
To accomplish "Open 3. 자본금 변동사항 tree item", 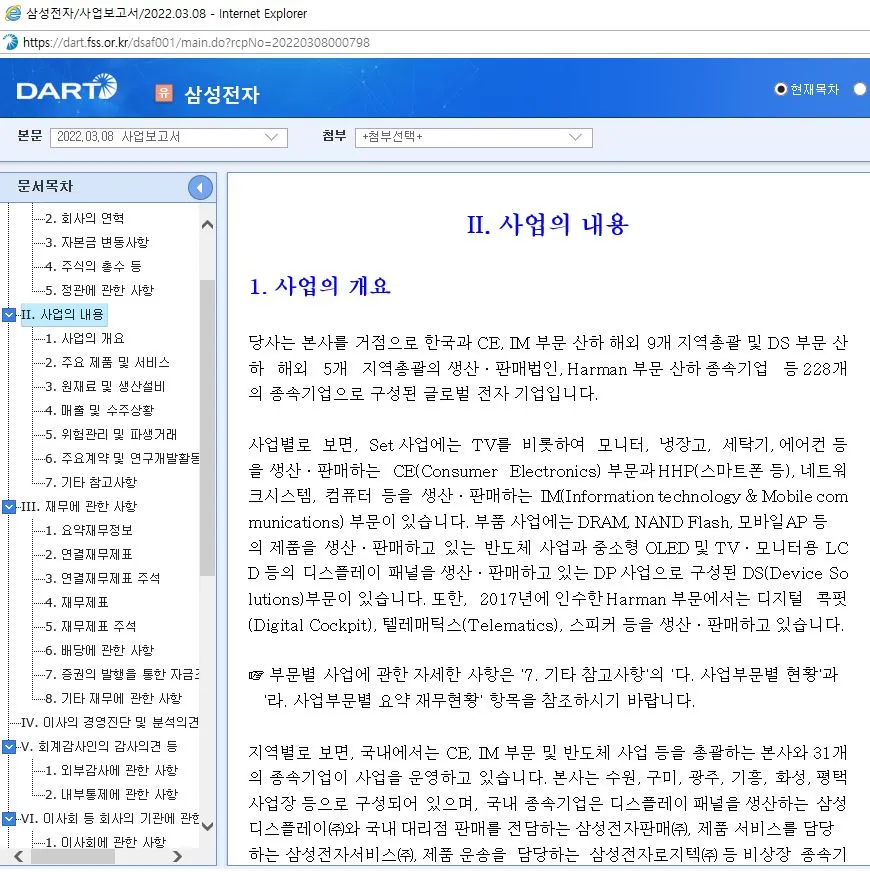I will (x=97, y=242).
